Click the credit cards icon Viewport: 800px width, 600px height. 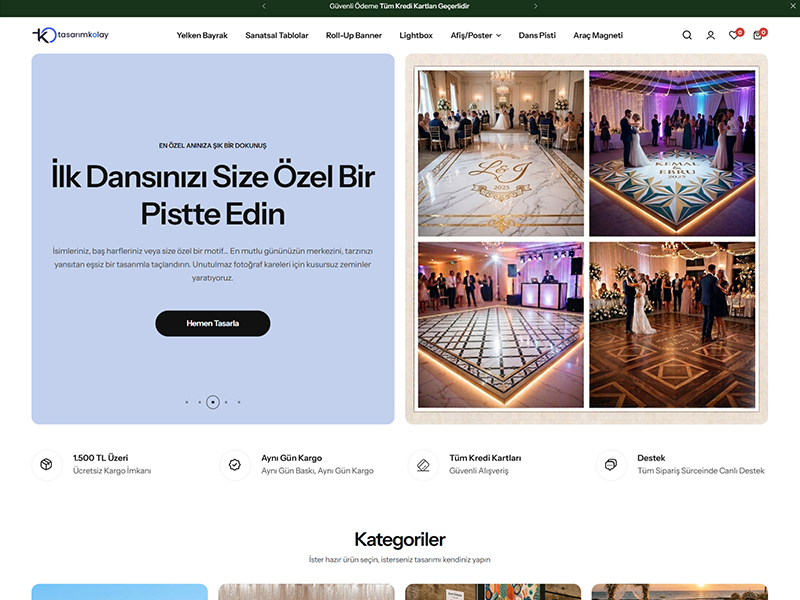coord(423,465)
